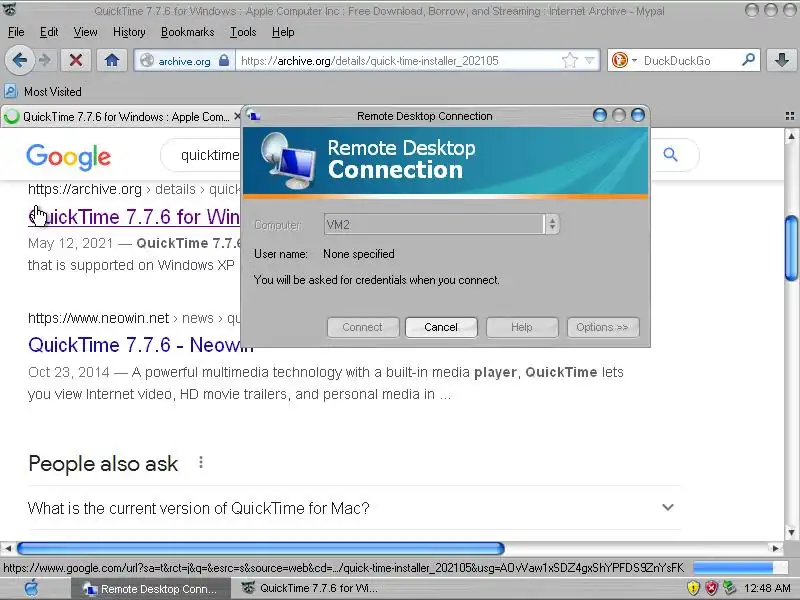
Task: Open the Apple start menu icon
Action: [x=32, y=588]
